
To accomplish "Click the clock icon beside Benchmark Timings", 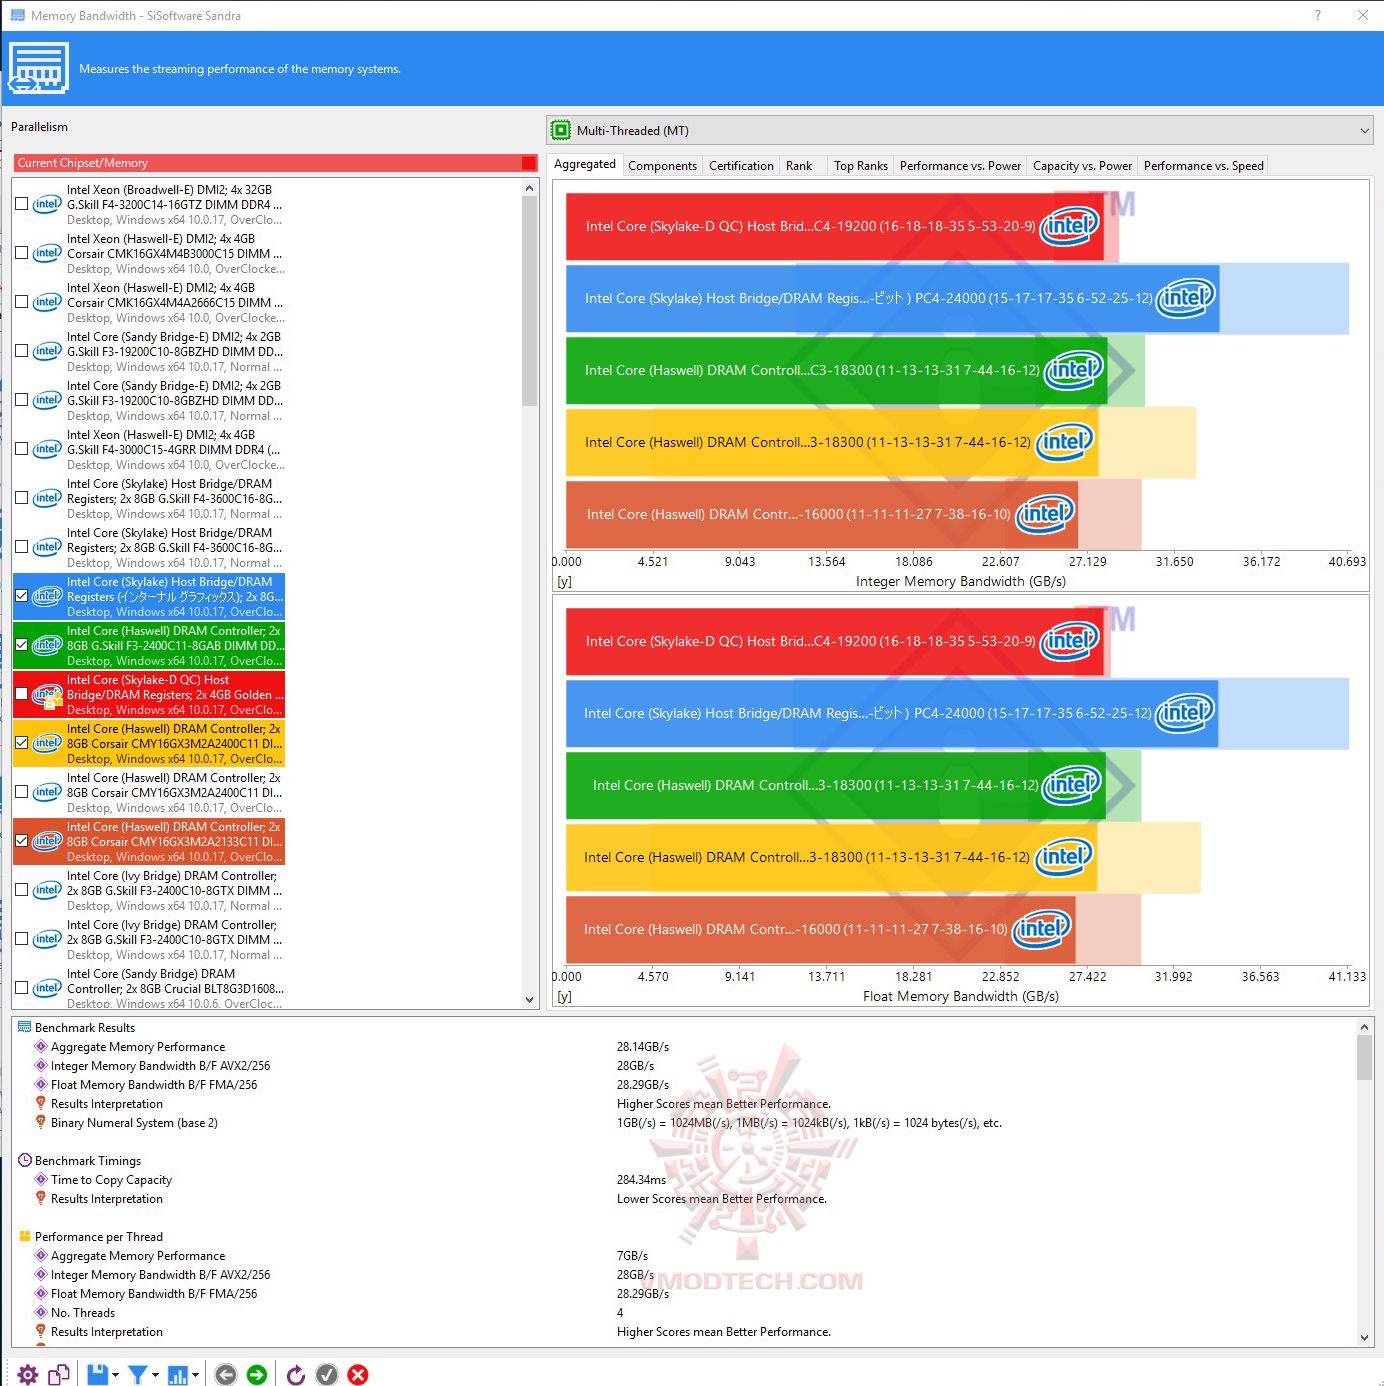I will (25, 1160).
